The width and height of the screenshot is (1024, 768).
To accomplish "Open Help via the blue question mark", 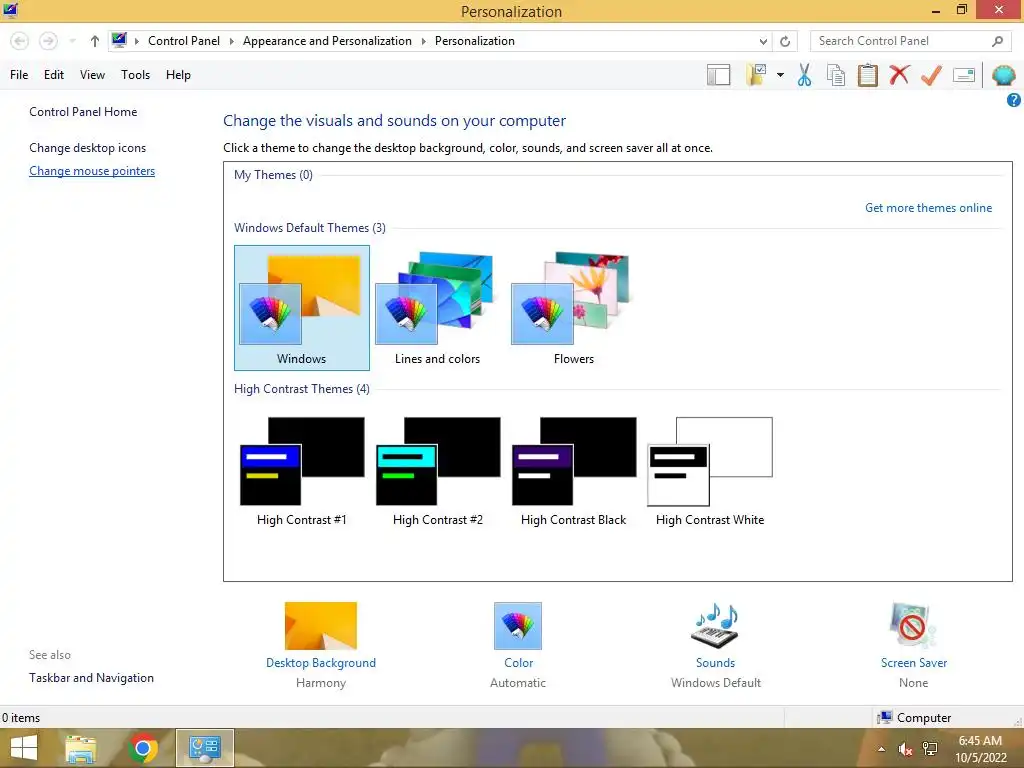I will click(x=1014, y=100).
